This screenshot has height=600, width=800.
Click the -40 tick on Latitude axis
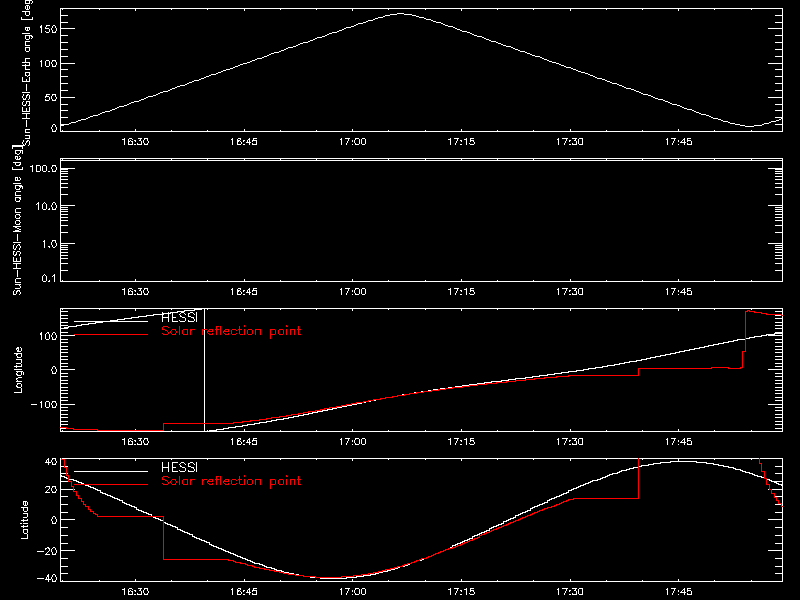click(x=47, y=579)
